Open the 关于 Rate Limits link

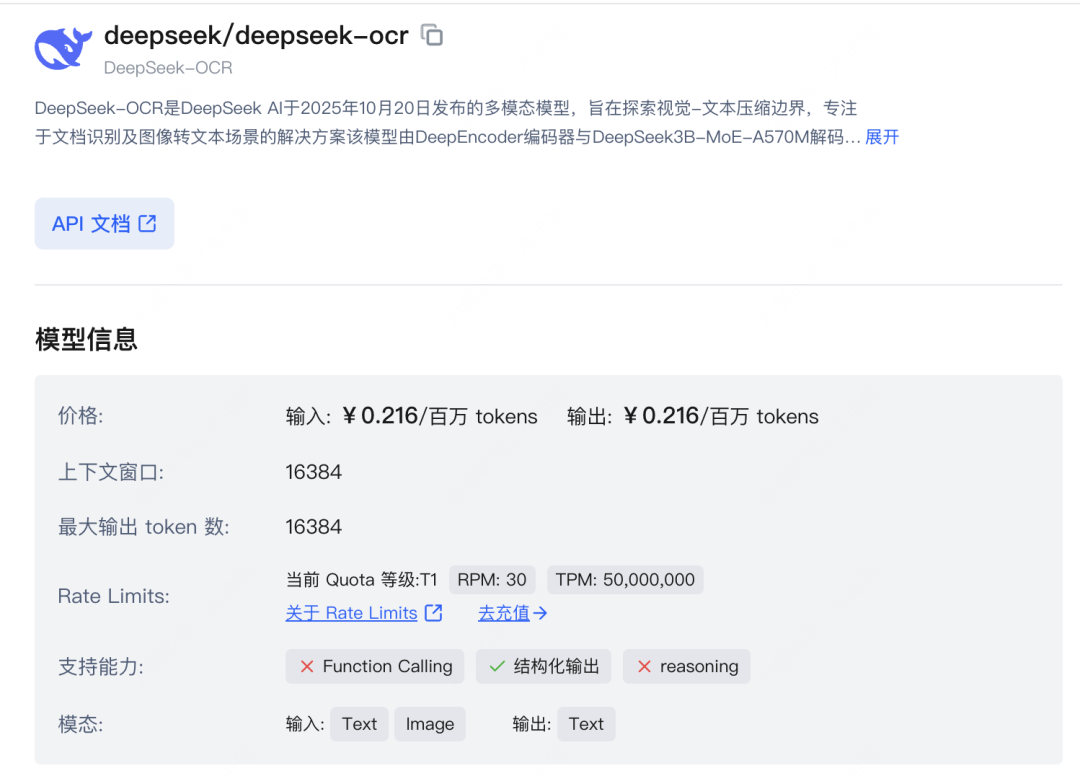pyautogui.click(x=351, y=613)
